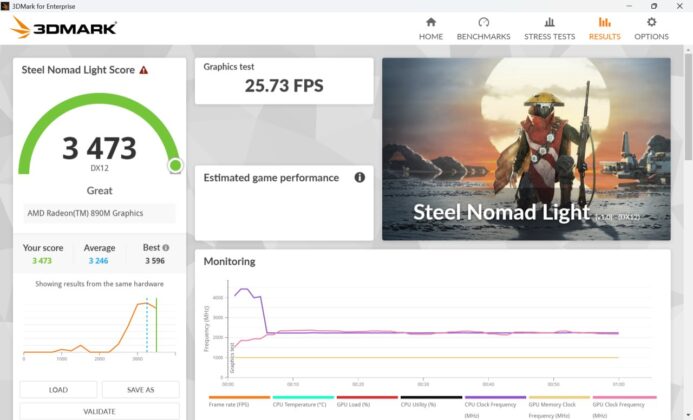
Task: Click the 3DMark app icon in title bar
Action: (5, 6)
